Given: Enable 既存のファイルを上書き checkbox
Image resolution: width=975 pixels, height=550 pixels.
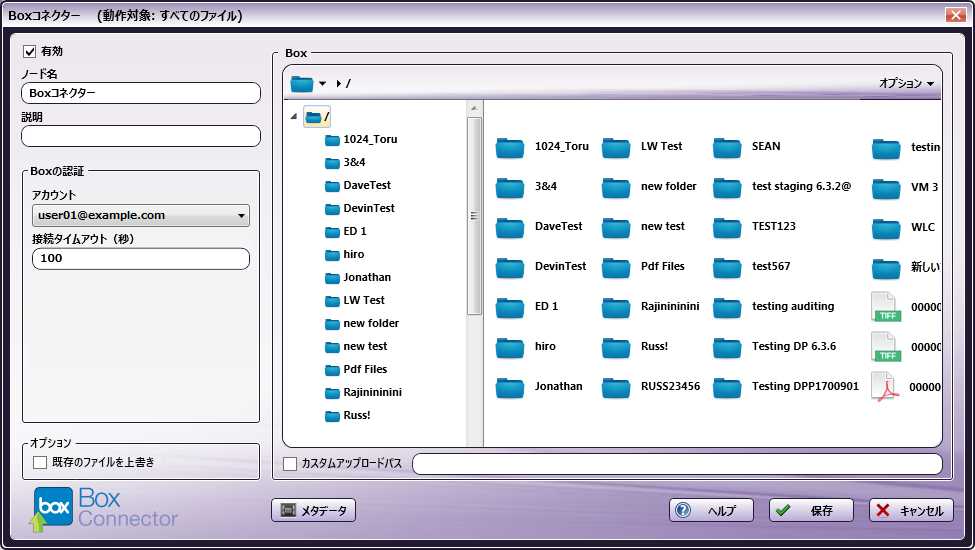Looking at the screenshot, I should pos(40,462).
